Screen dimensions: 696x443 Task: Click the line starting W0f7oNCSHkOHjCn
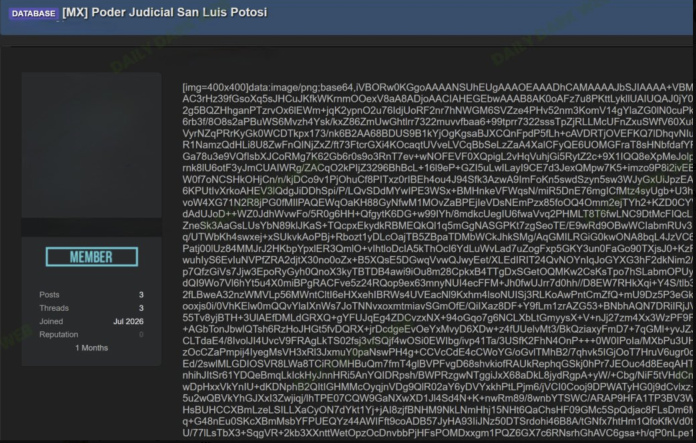point(437,180)
